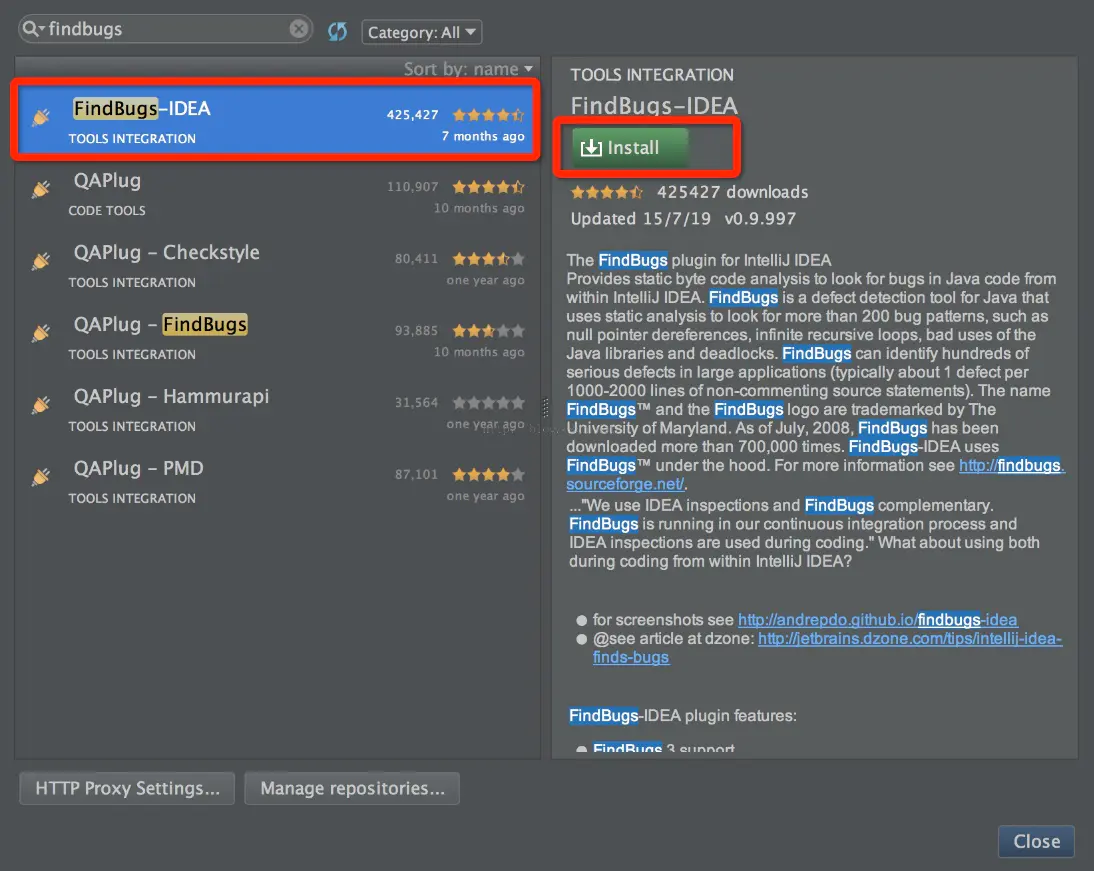This screenshot has height=871, width=1094.
Task: Clear the findbugs search text
Action: pos(299,29)
